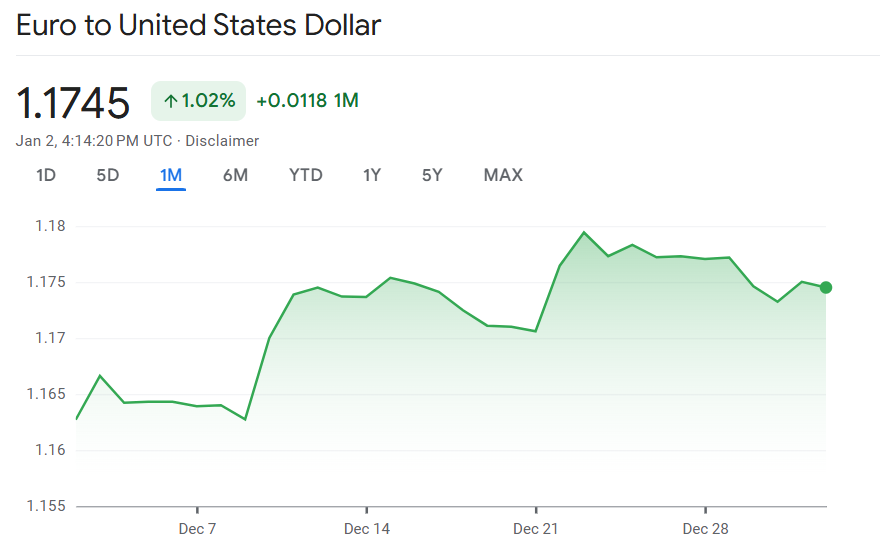
Task: Click the Dec 14 date axis label
Action: pos(367,528)
